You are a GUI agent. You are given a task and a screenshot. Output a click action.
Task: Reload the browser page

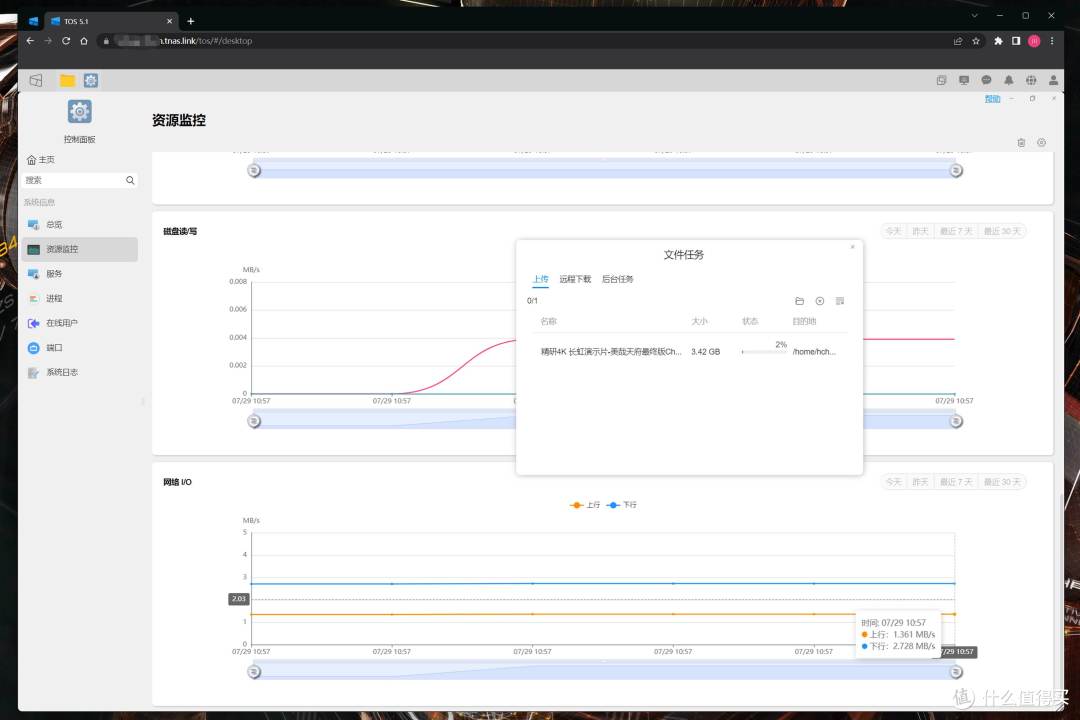(66, 41)
